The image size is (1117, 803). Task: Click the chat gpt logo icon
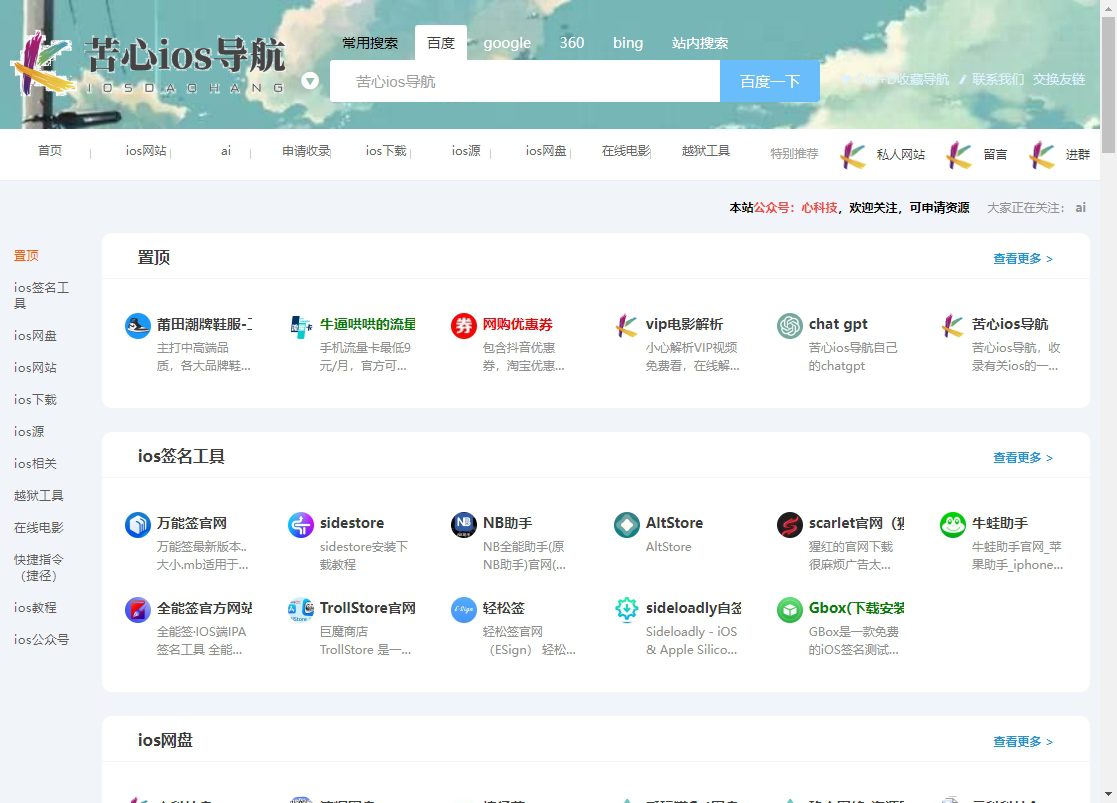[790, 326]
